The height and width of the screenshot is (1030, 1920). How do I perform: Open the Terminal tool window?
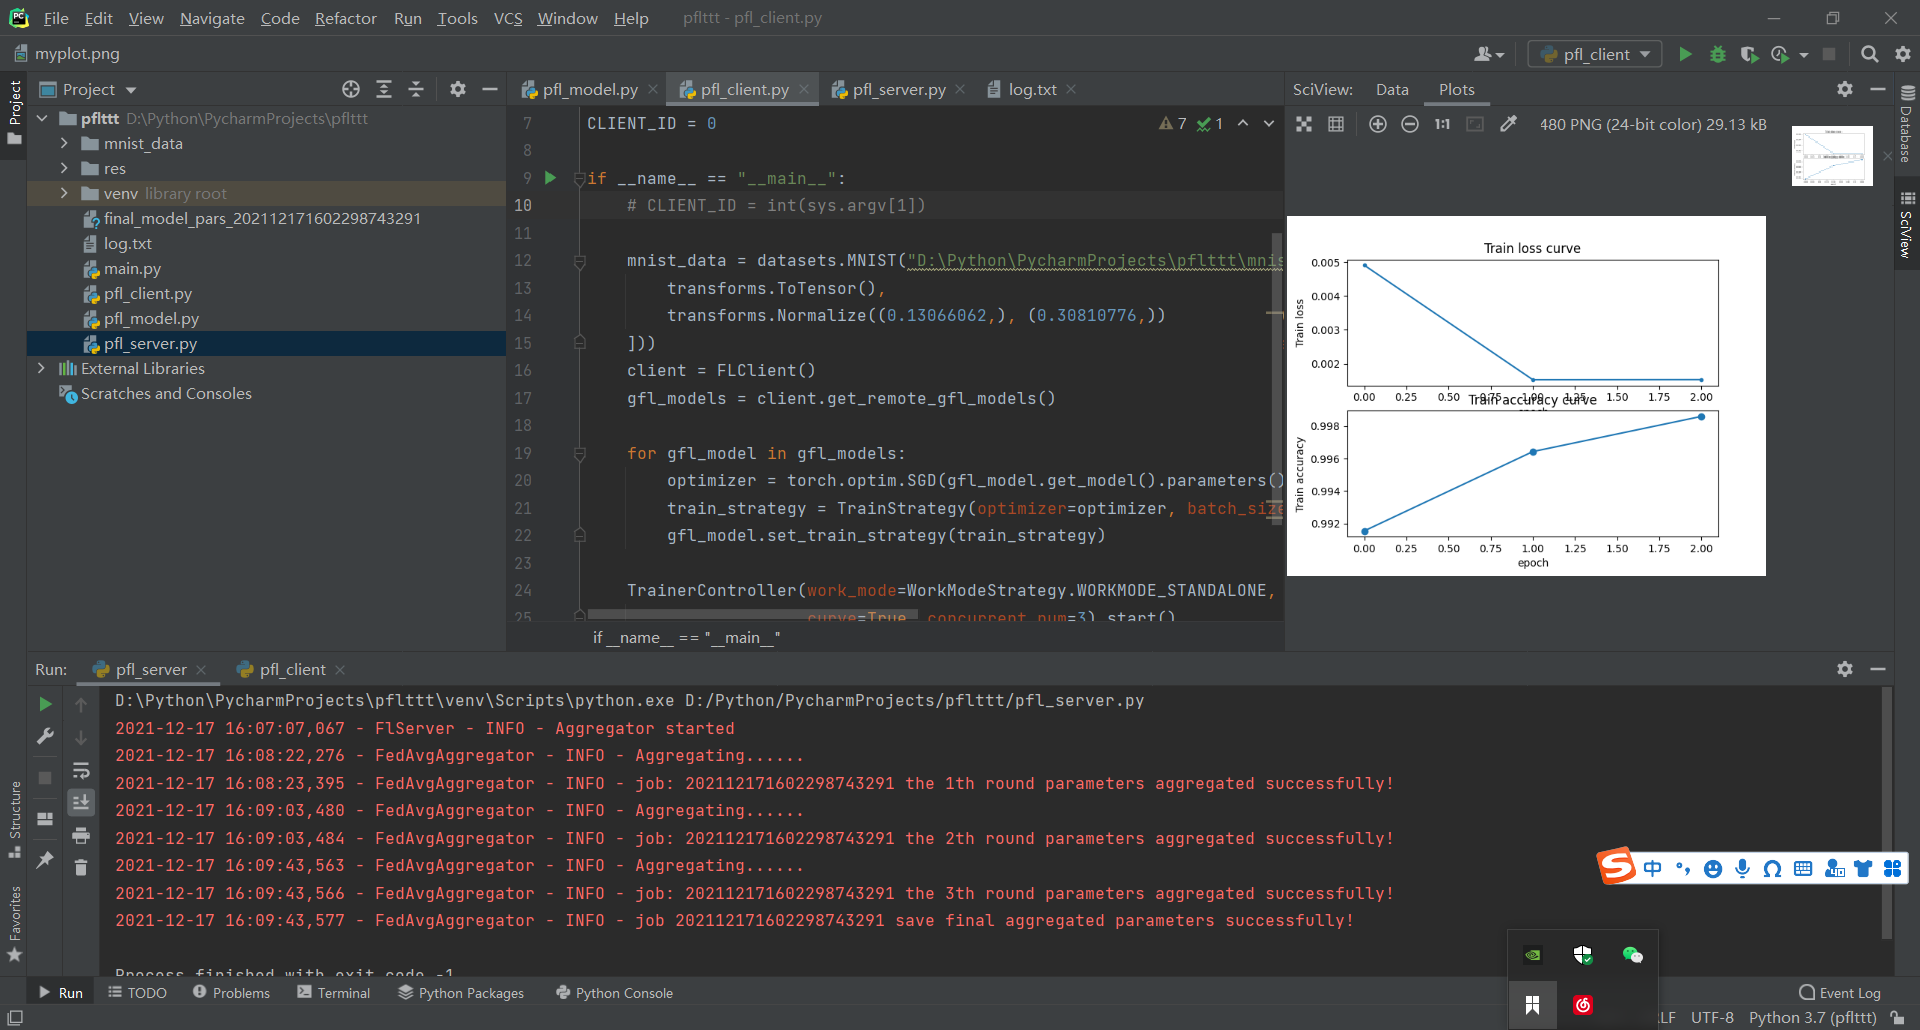334,992
